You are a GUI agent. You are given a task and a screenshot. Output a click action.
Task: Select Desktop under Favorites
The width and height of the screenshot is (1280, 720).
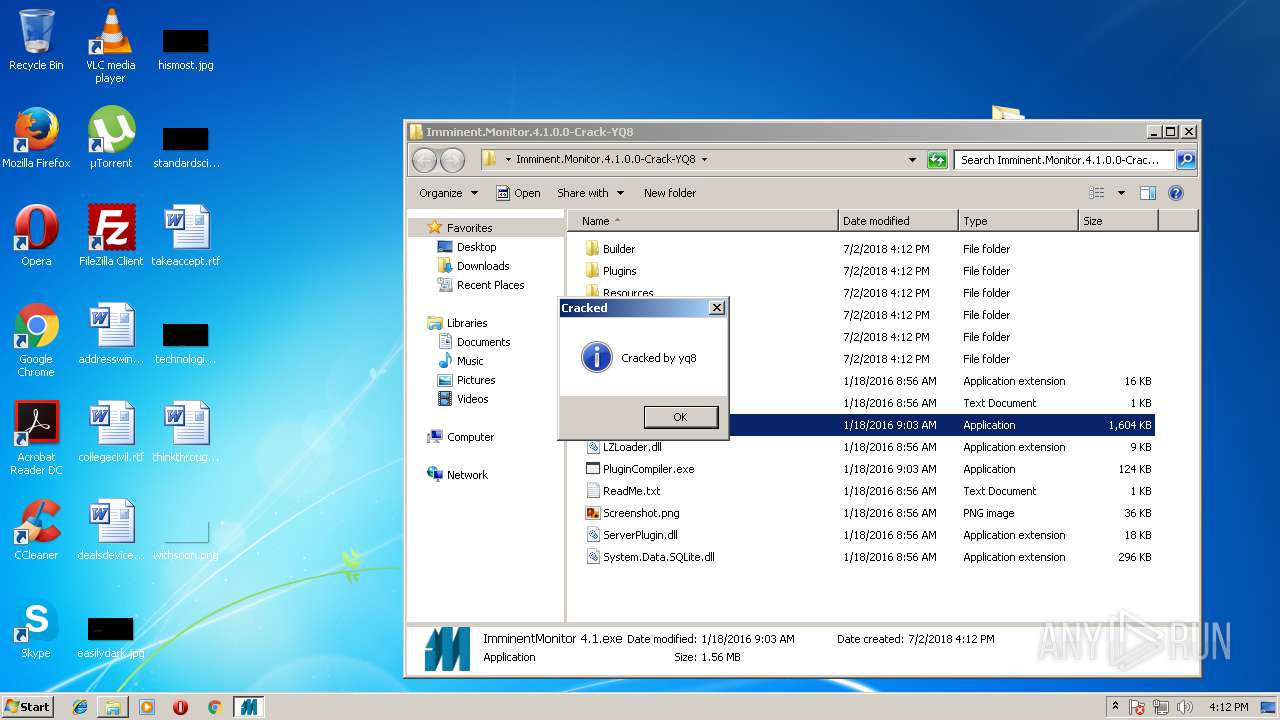click(x=467, y=247)
